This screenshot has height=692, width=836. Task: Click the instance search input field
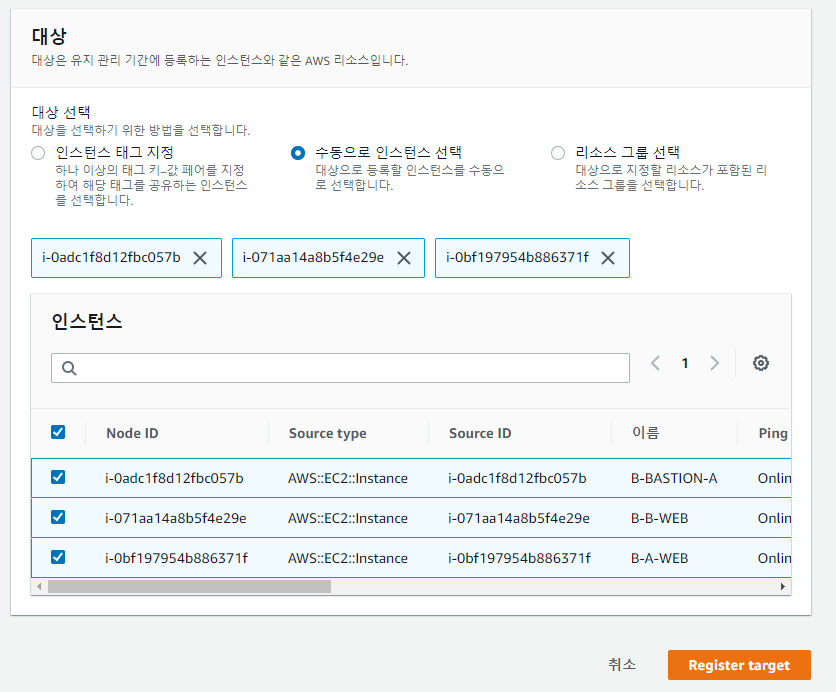click(x=340, y=368)
